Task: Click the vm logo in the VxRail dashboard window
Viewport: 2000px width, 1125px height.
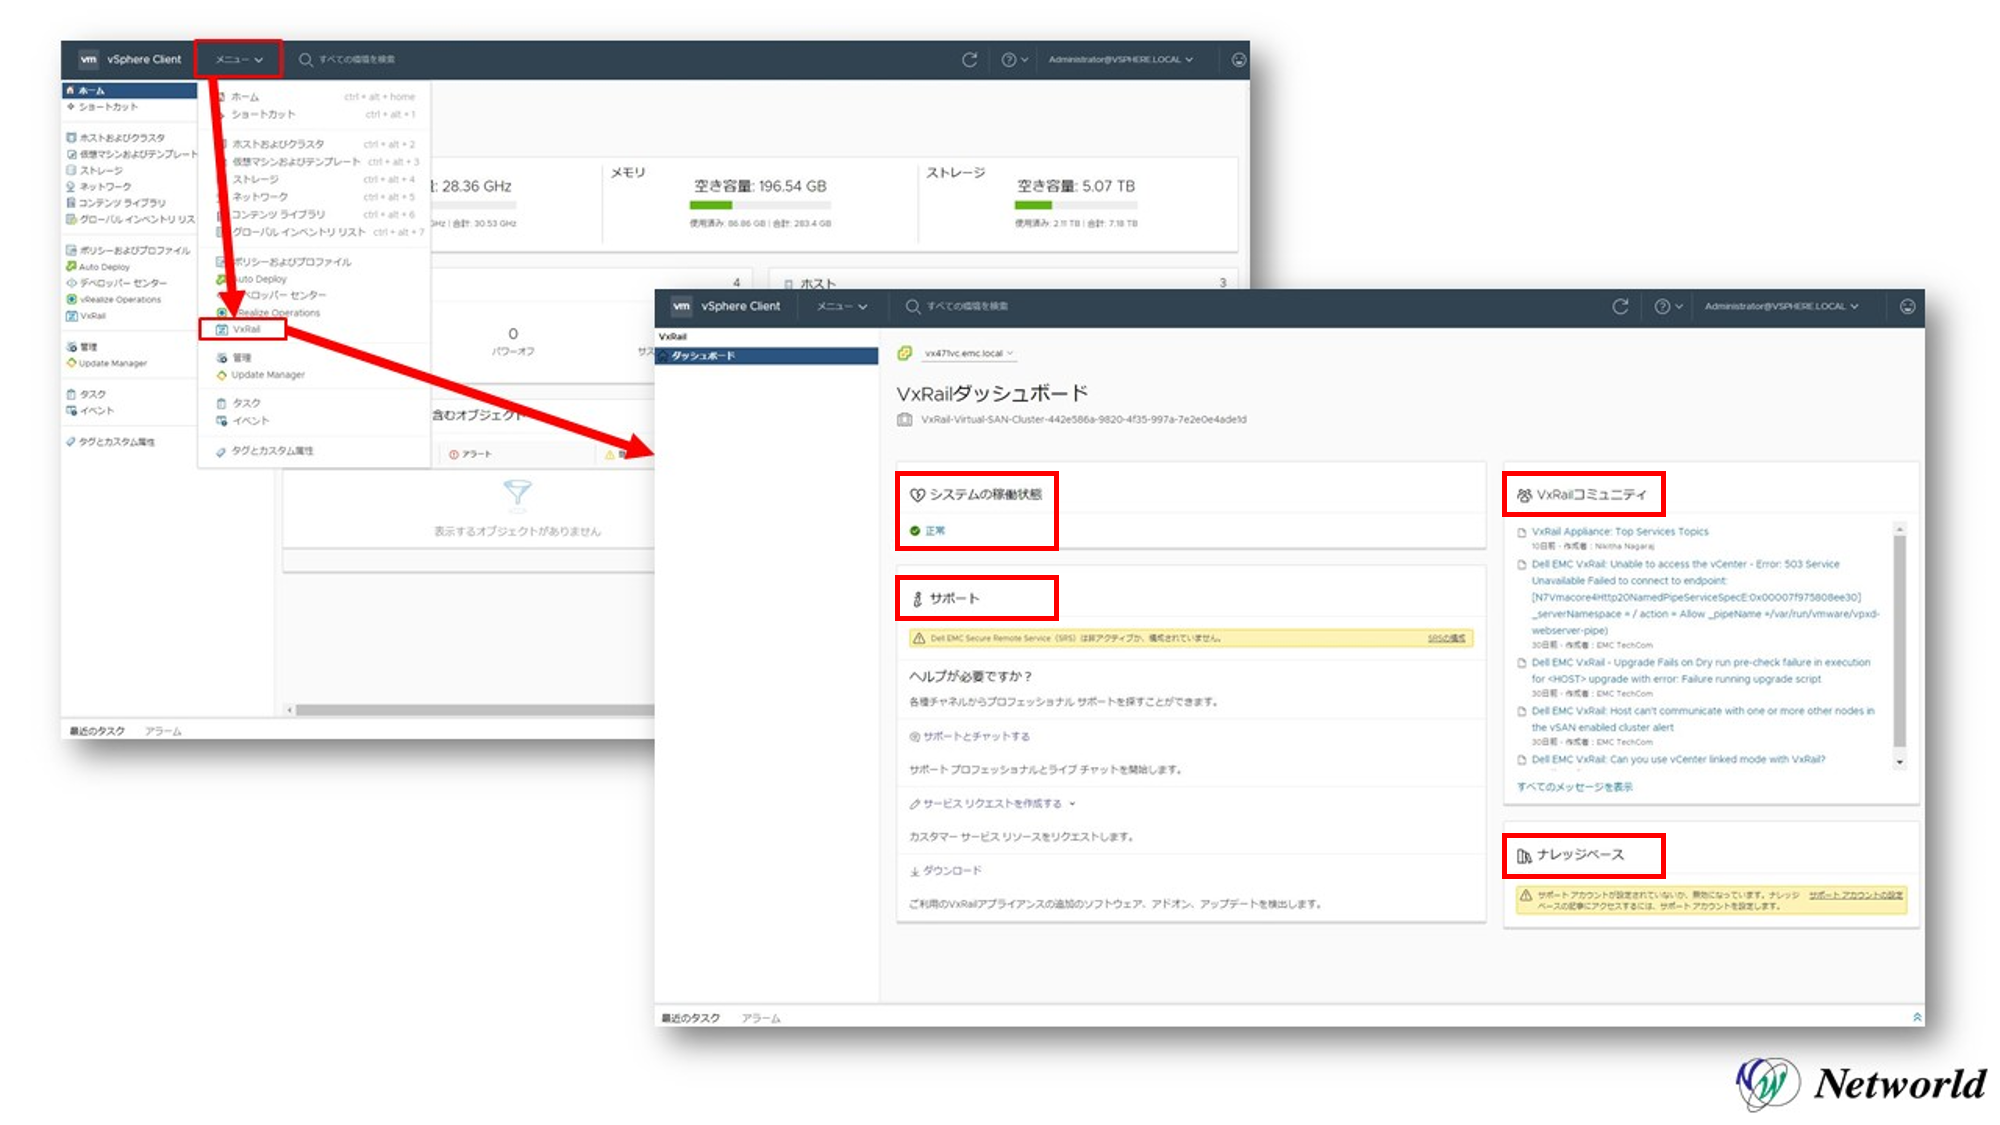Action: point(681,306)
